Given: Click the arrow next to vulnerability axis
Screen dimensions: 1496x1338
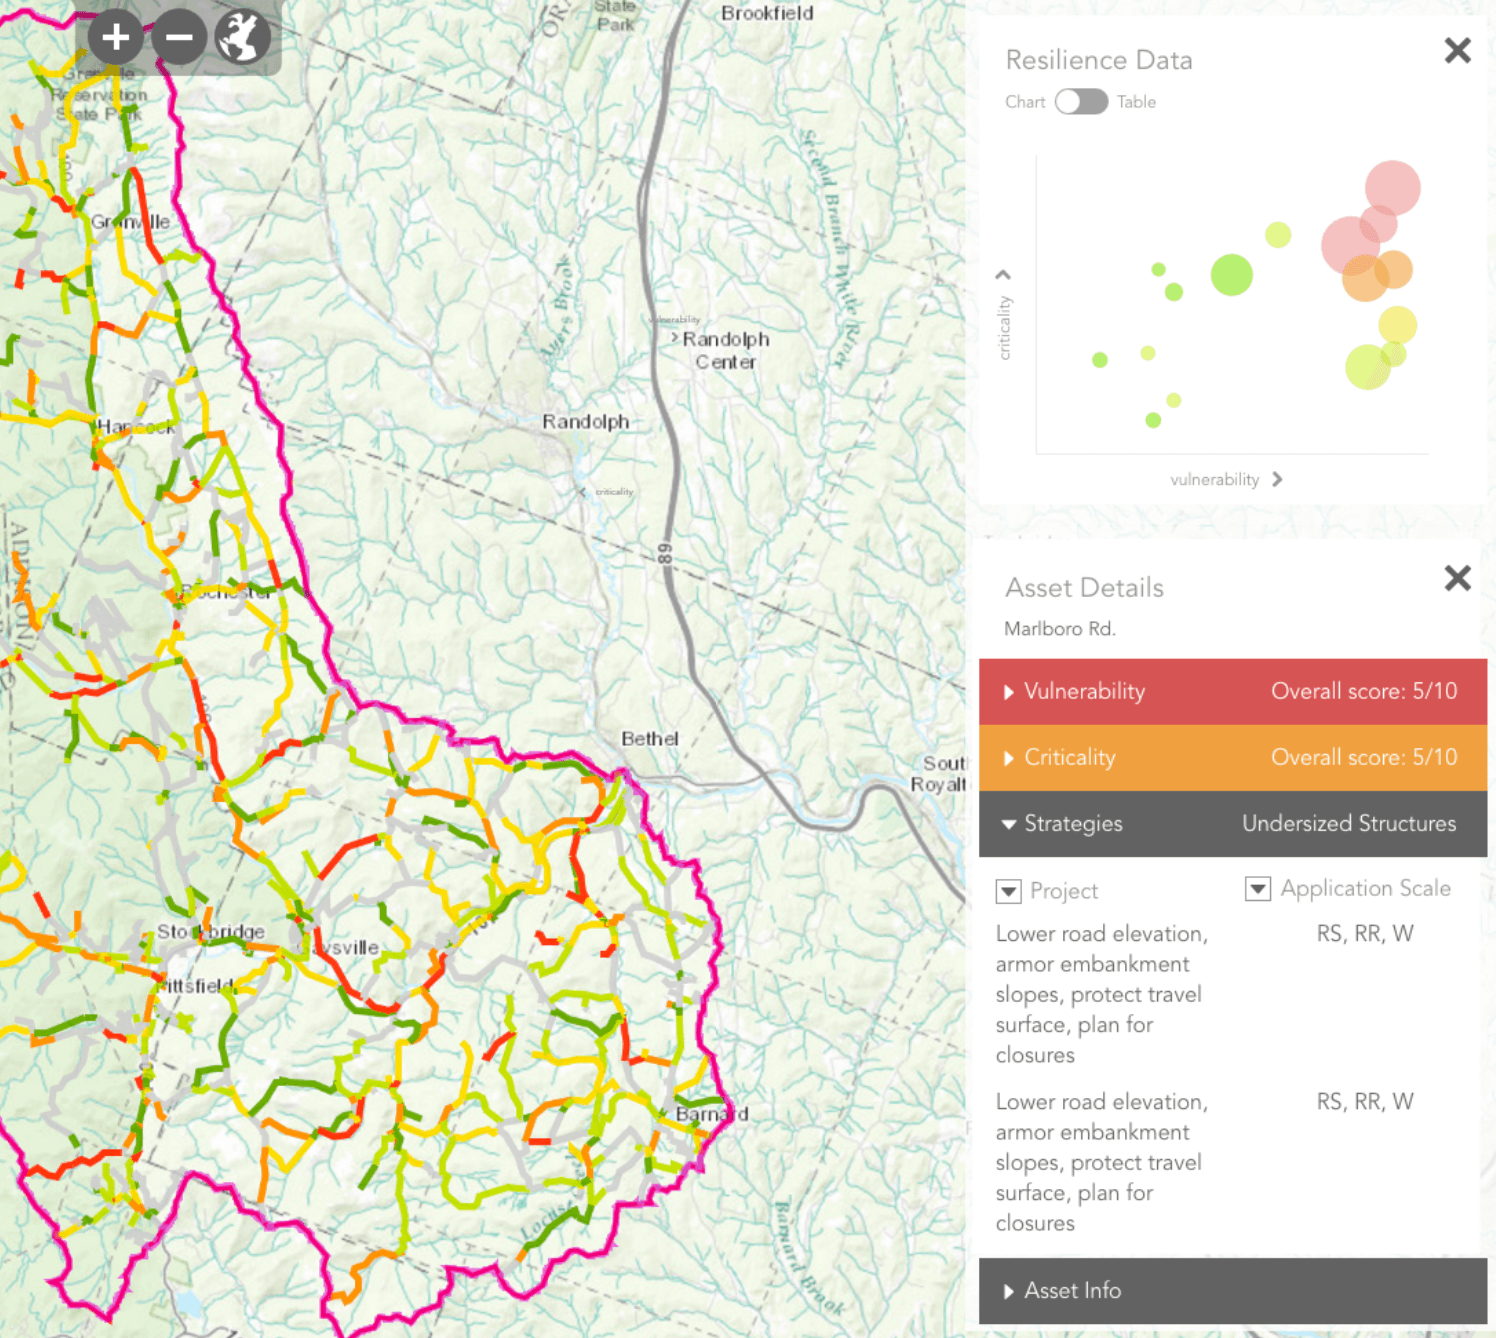Looking at the screenshot, I should coord(1277,480).
